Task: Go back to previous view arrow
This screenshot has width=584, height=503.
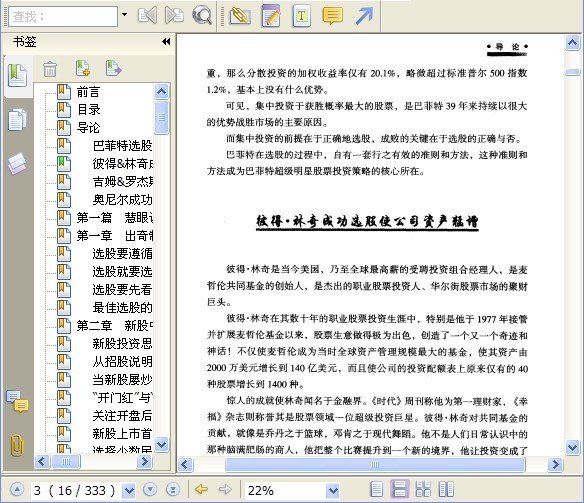Action: click(x=201, y=489)
